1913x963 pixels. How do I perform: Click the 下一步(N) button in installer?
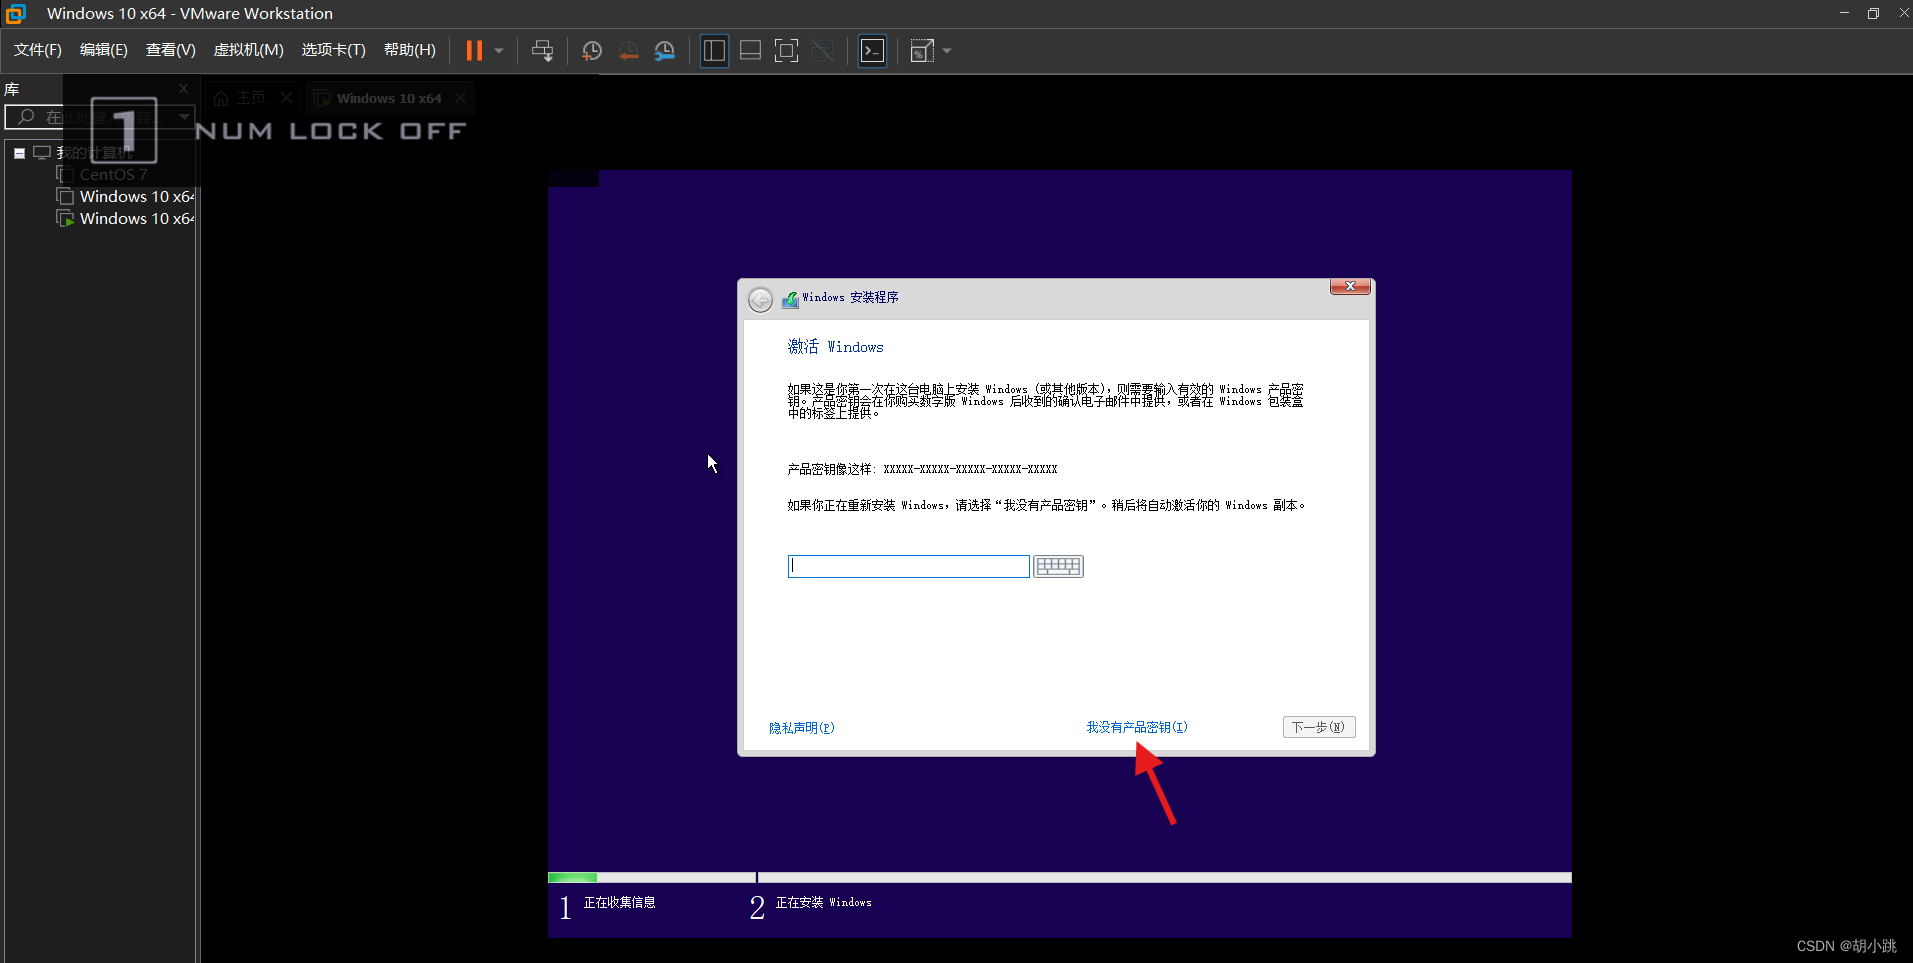click(x=1318, y=727)
